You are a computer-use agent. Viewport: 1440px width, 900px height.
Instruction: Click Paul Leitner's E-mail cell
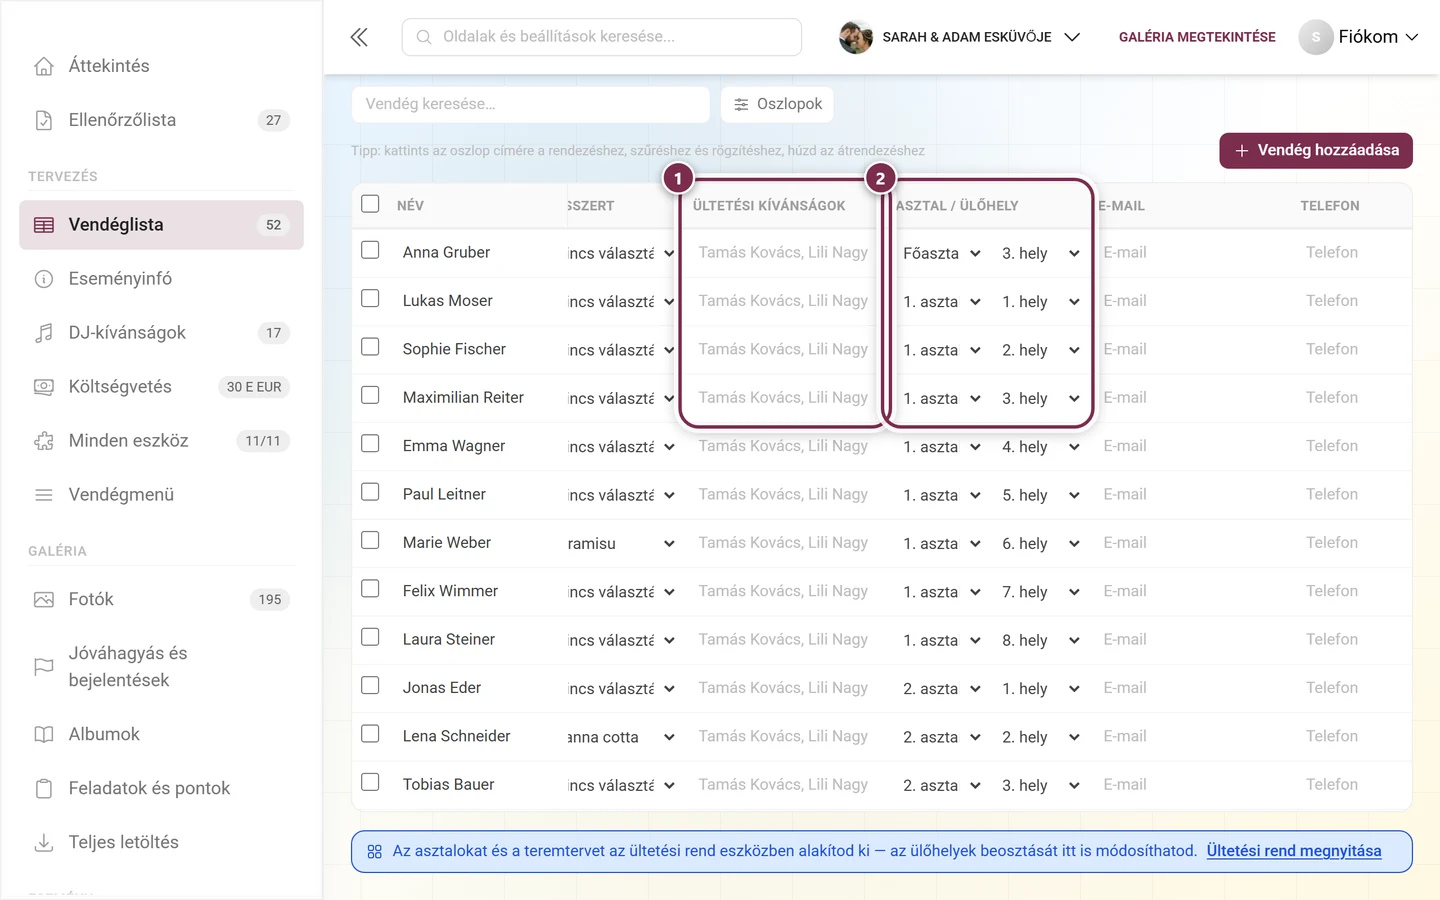click(1195, 495)
